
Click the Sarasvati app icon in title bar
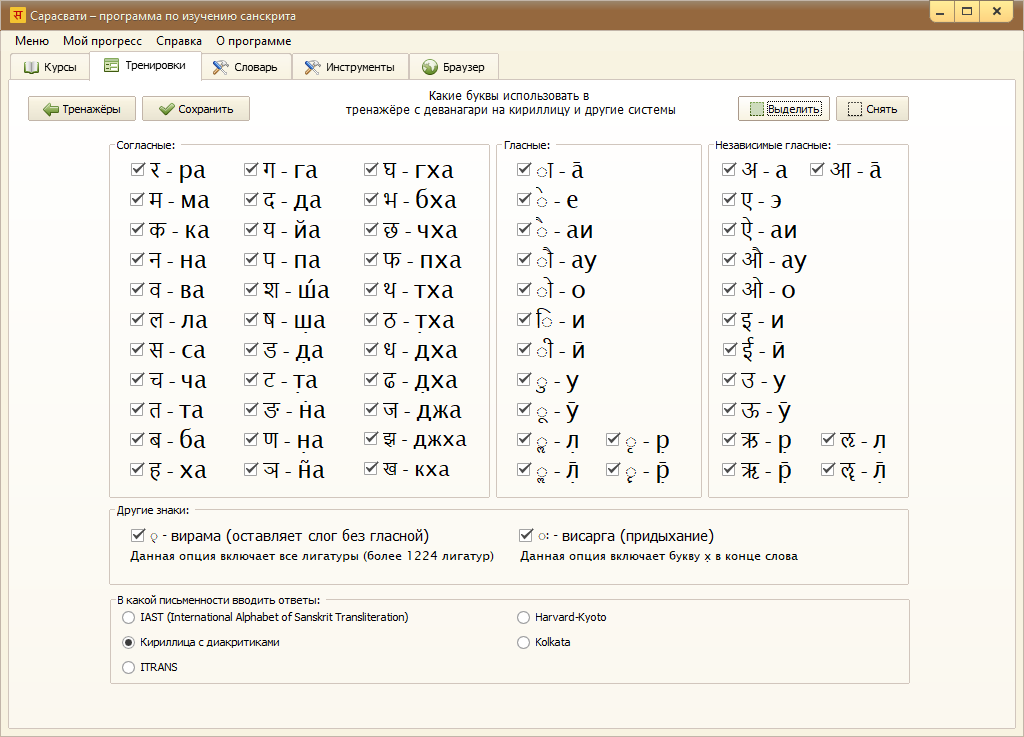(x=17, y=16)
